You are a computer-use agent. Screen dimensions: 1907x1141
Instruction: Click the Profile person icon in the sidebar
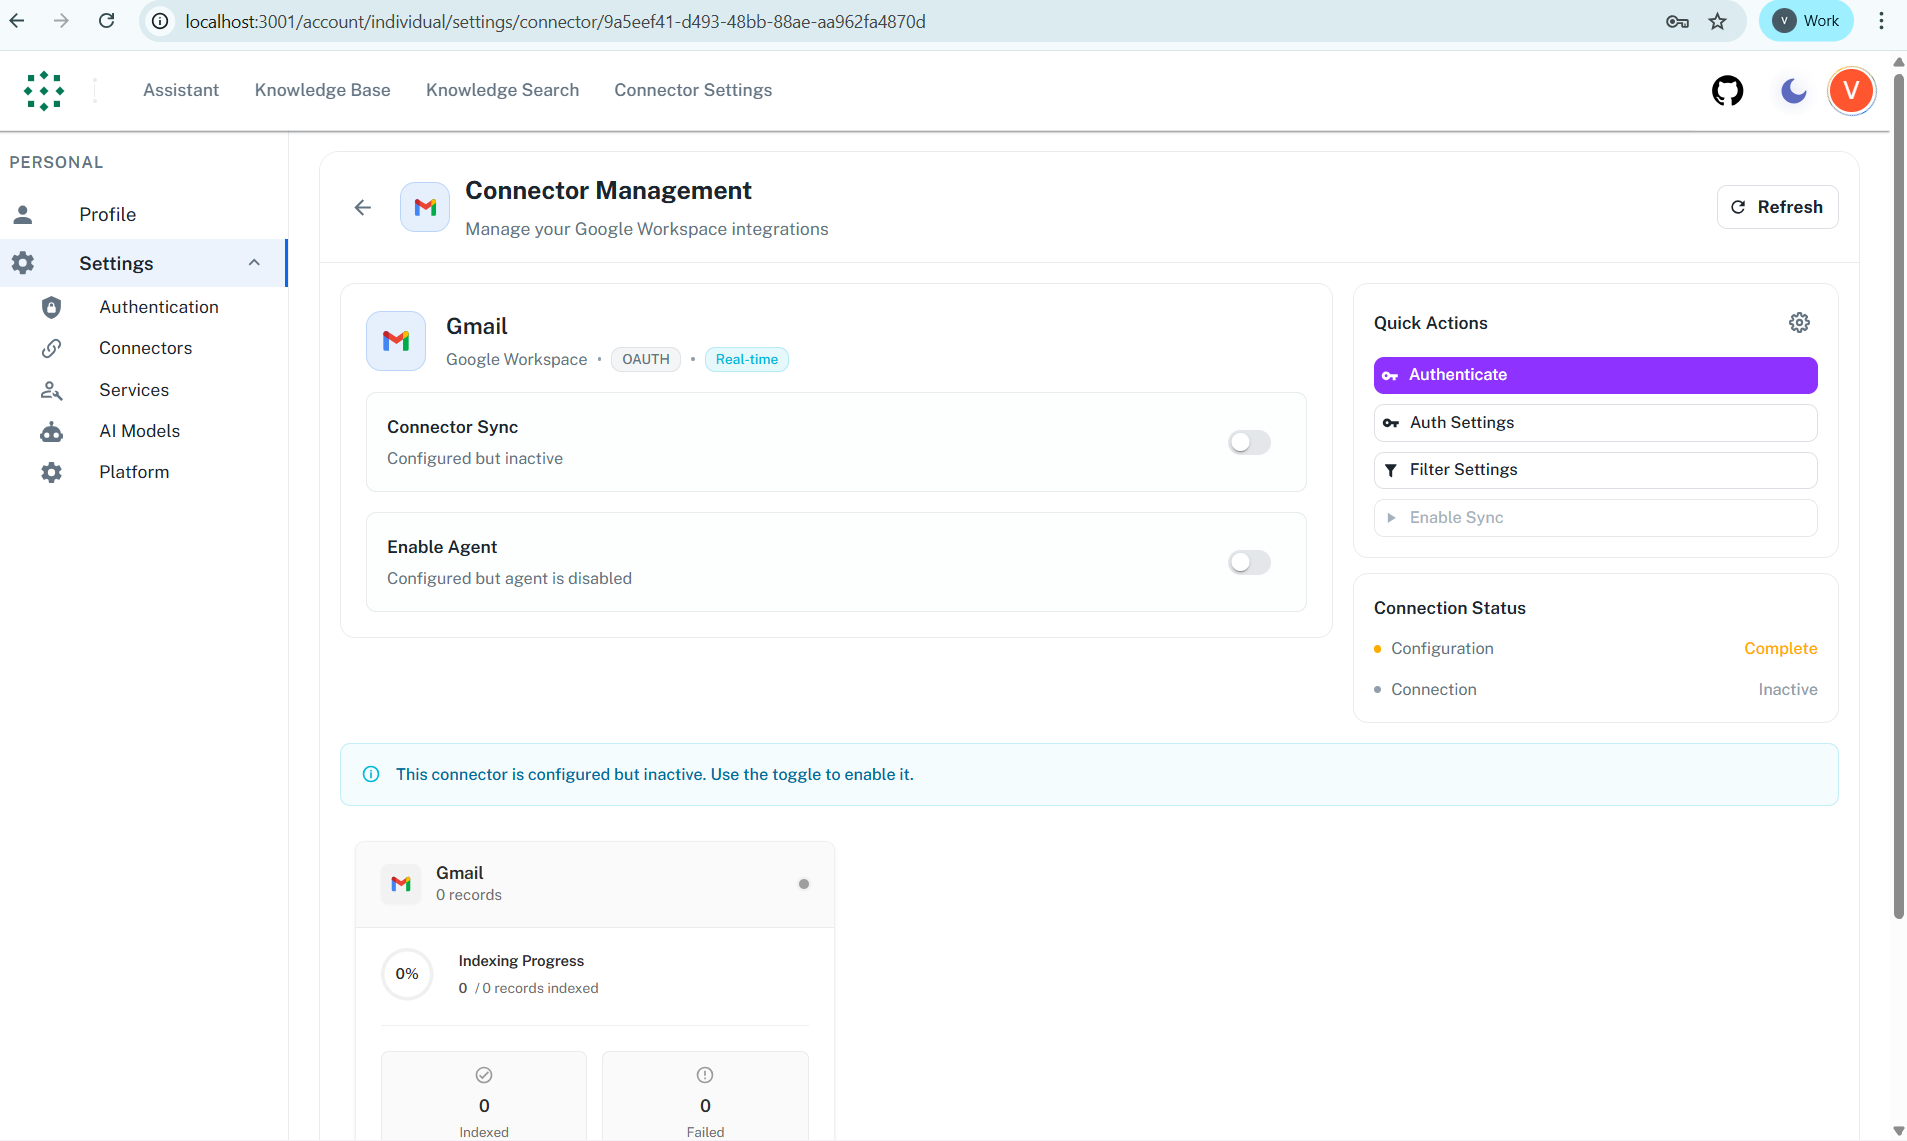tap(23, 214)
